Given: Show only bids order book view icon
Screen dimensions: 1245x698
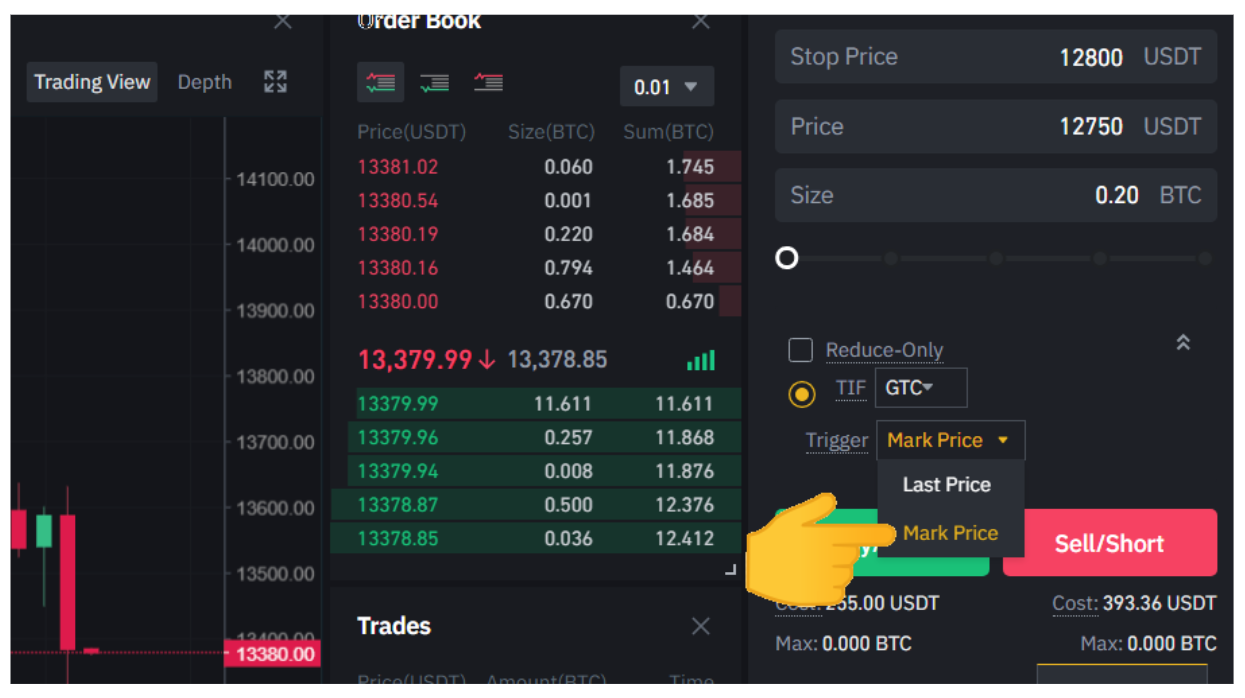Looking at the screenshot, I should (x=434, y=83).
